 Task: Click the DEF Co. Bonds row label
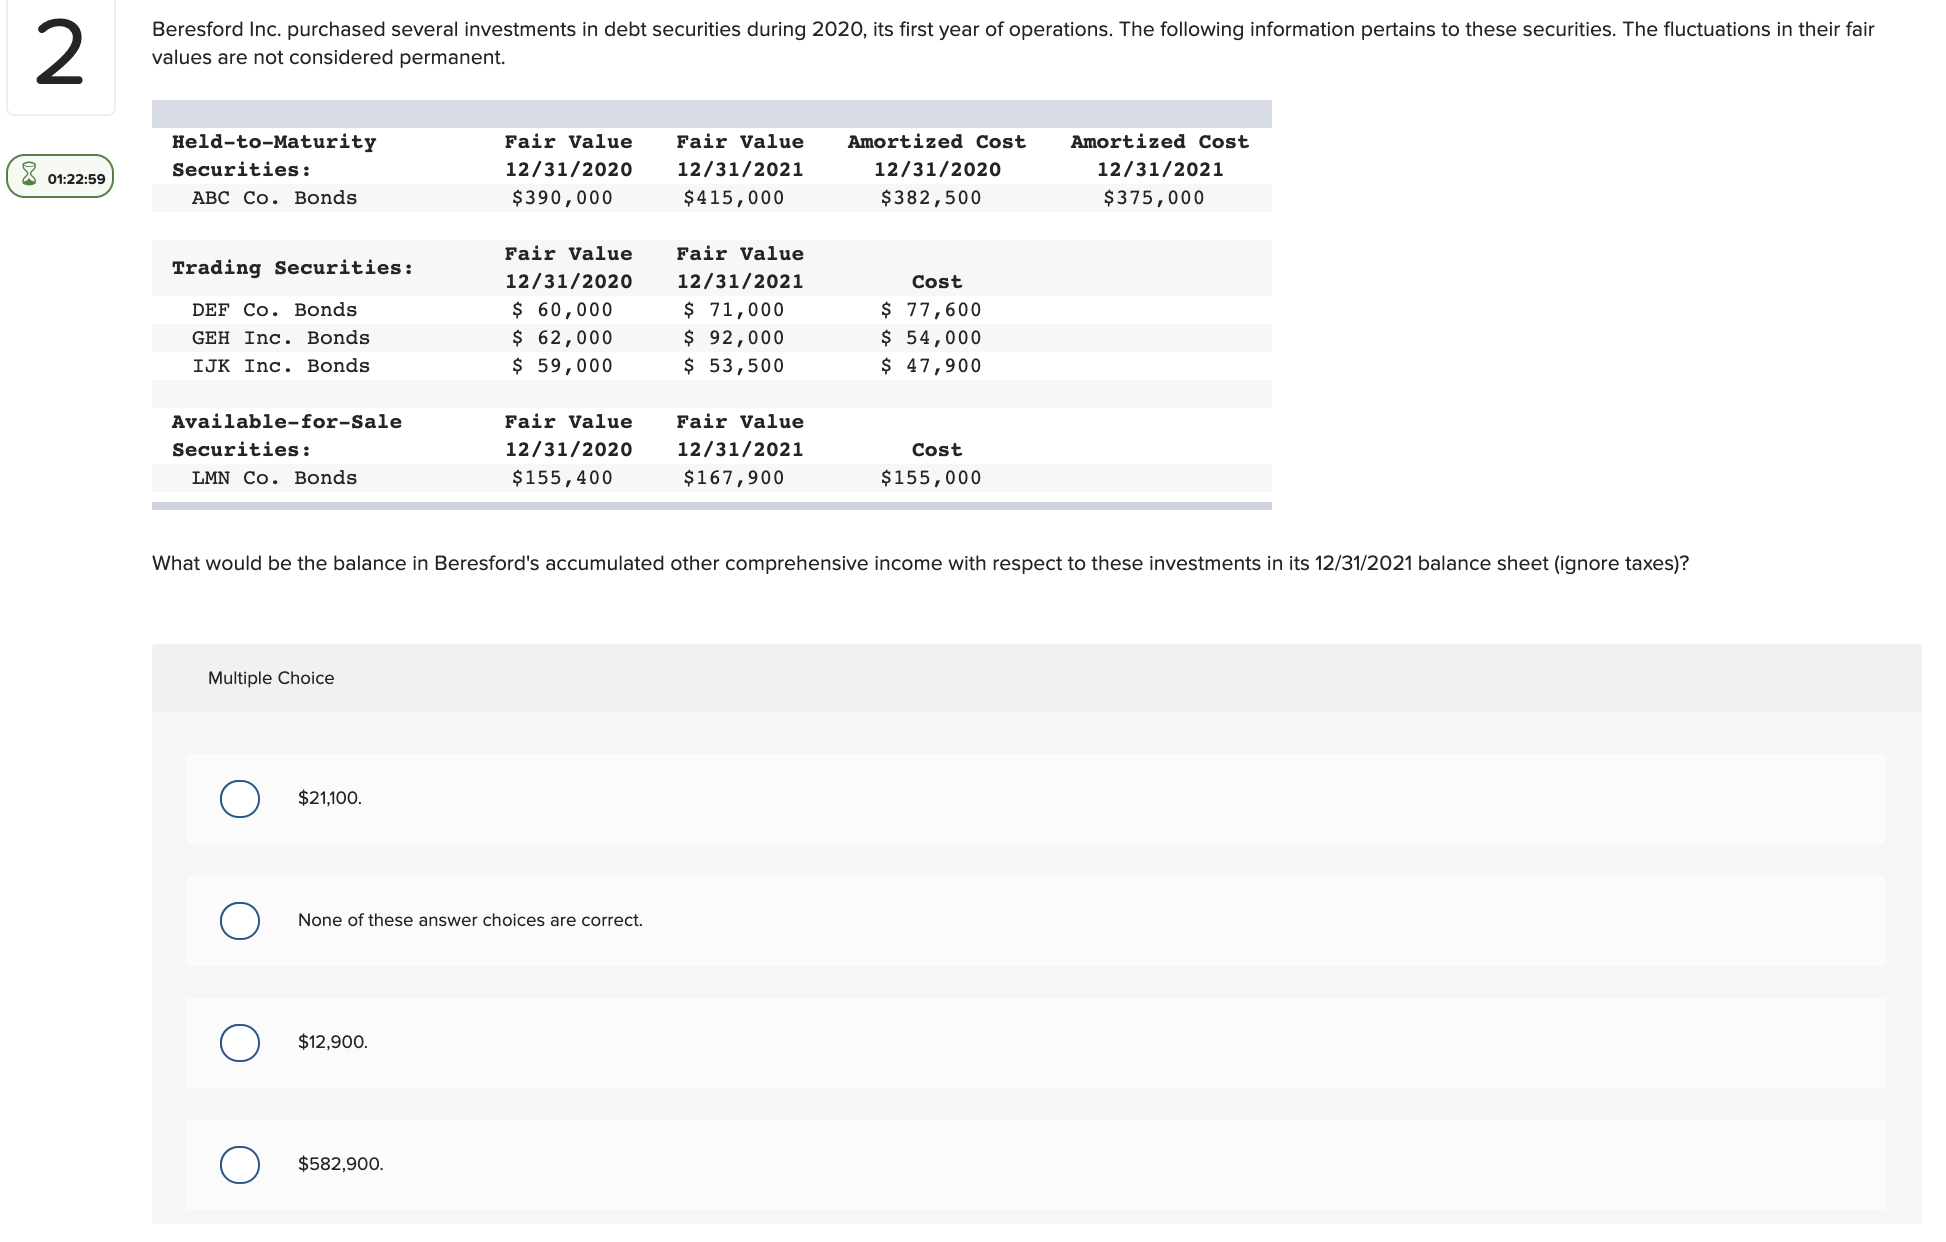coord(274,310)
